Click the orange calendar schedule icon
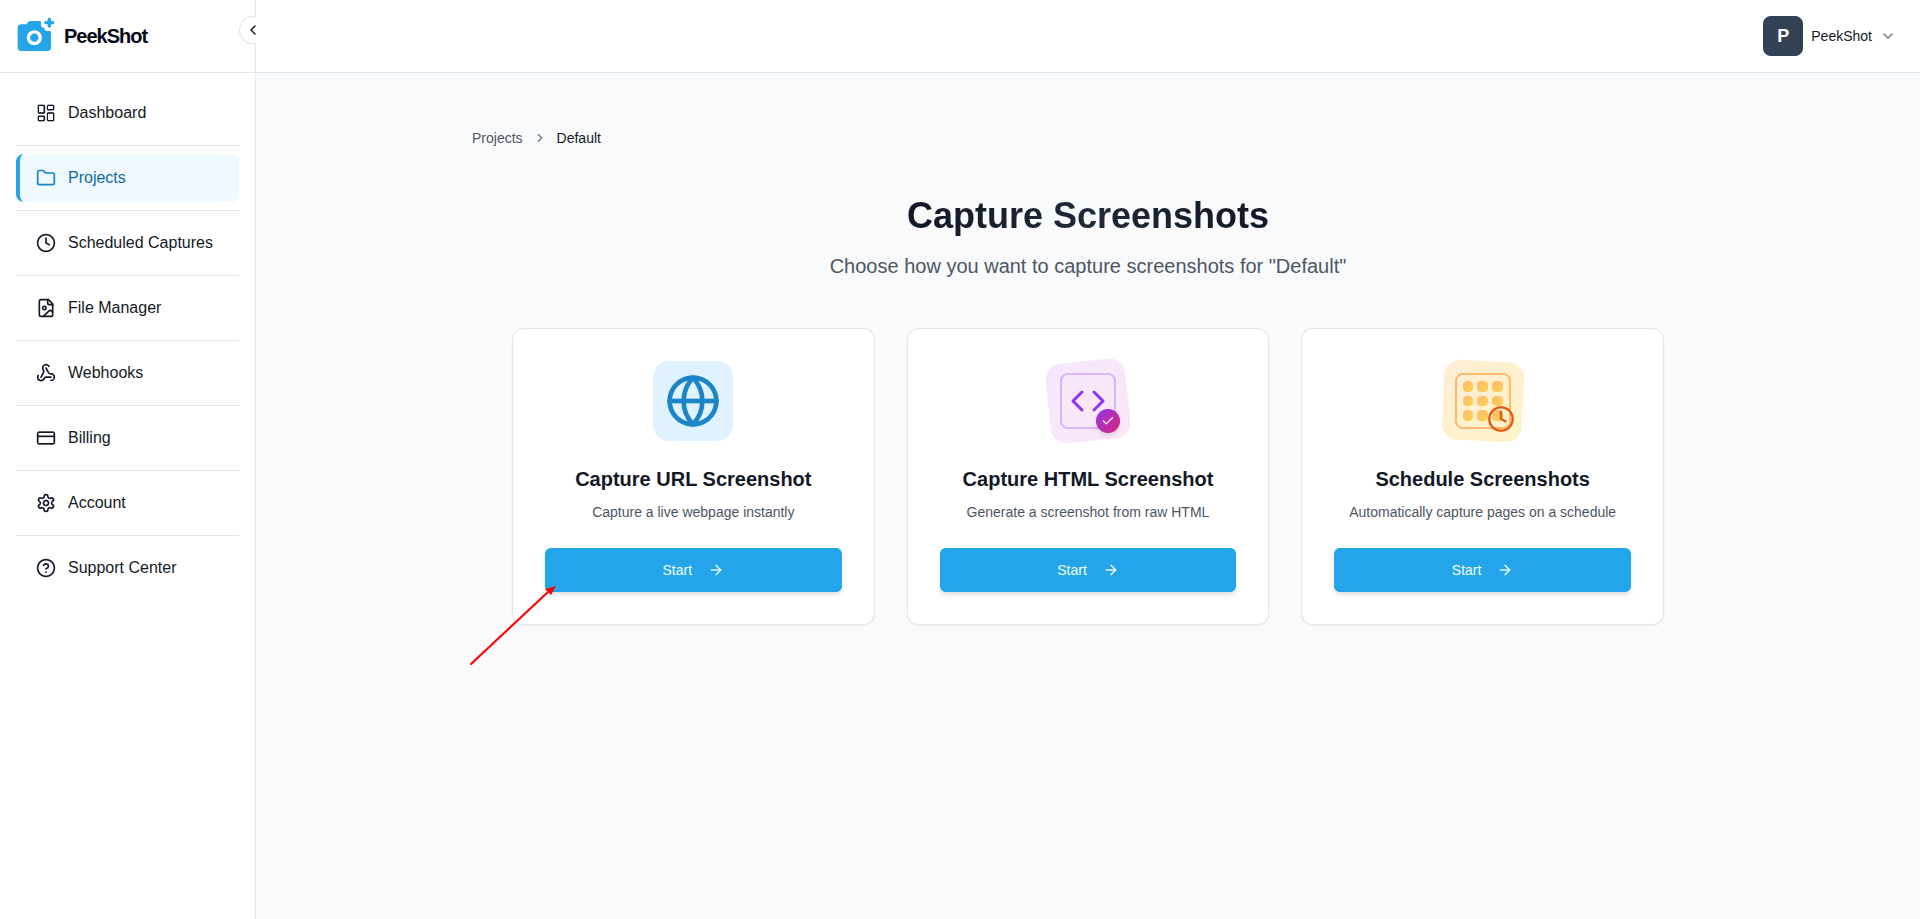The image size is (1920, 919). coord(1482,401)
